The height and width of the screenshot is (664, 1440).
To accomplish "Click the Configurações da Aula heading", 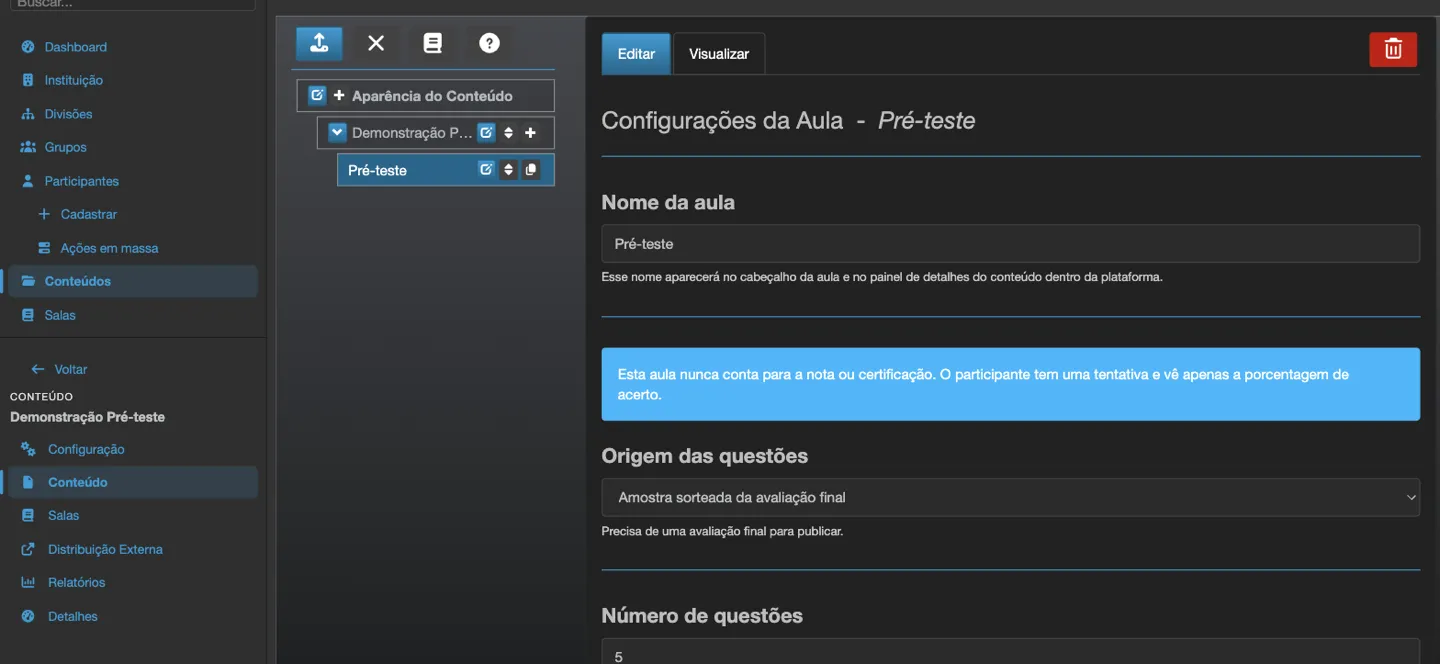I will pyautogui.click(x=788, y=121).
